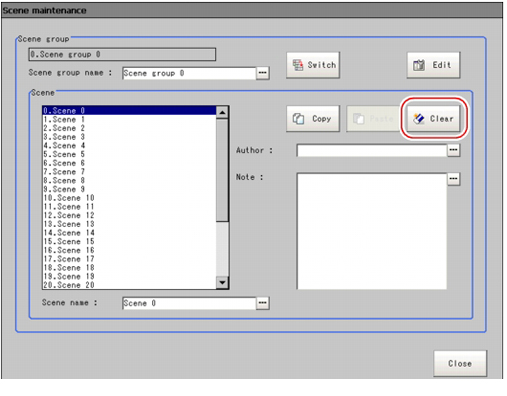
Task: Select 4.Scene 4 in the list
Action: (x=129, y=145)
